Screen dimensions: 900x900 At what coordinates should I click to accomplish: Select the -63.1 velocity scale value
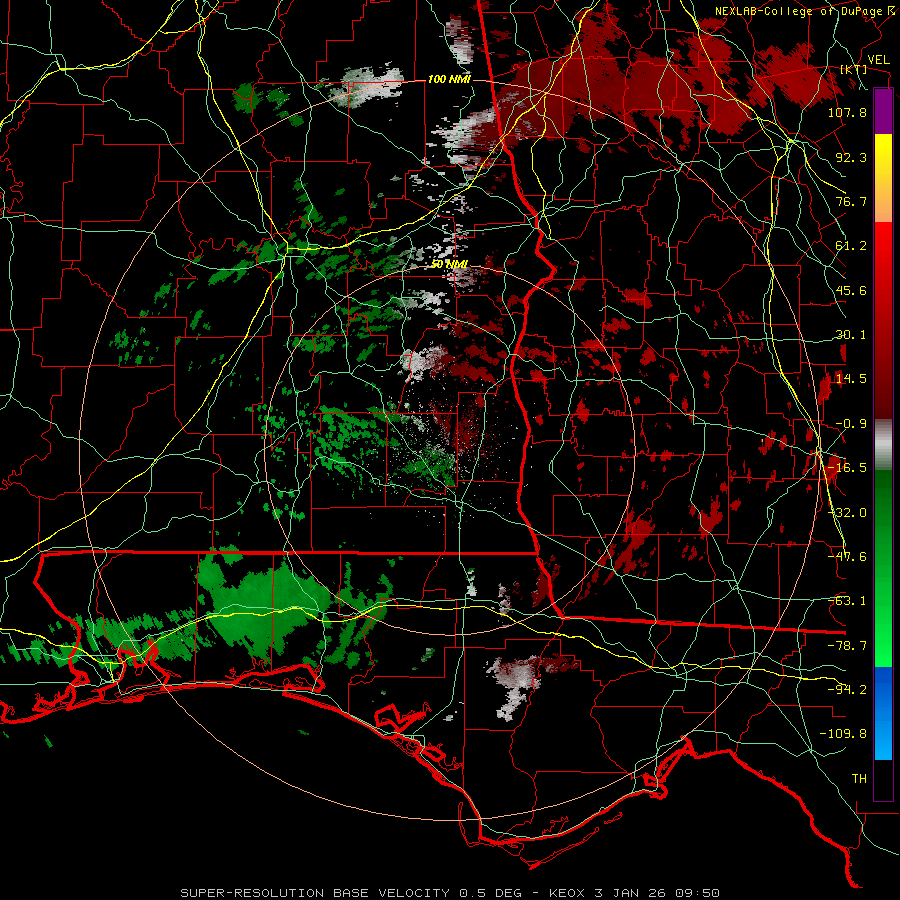[847, 601]
